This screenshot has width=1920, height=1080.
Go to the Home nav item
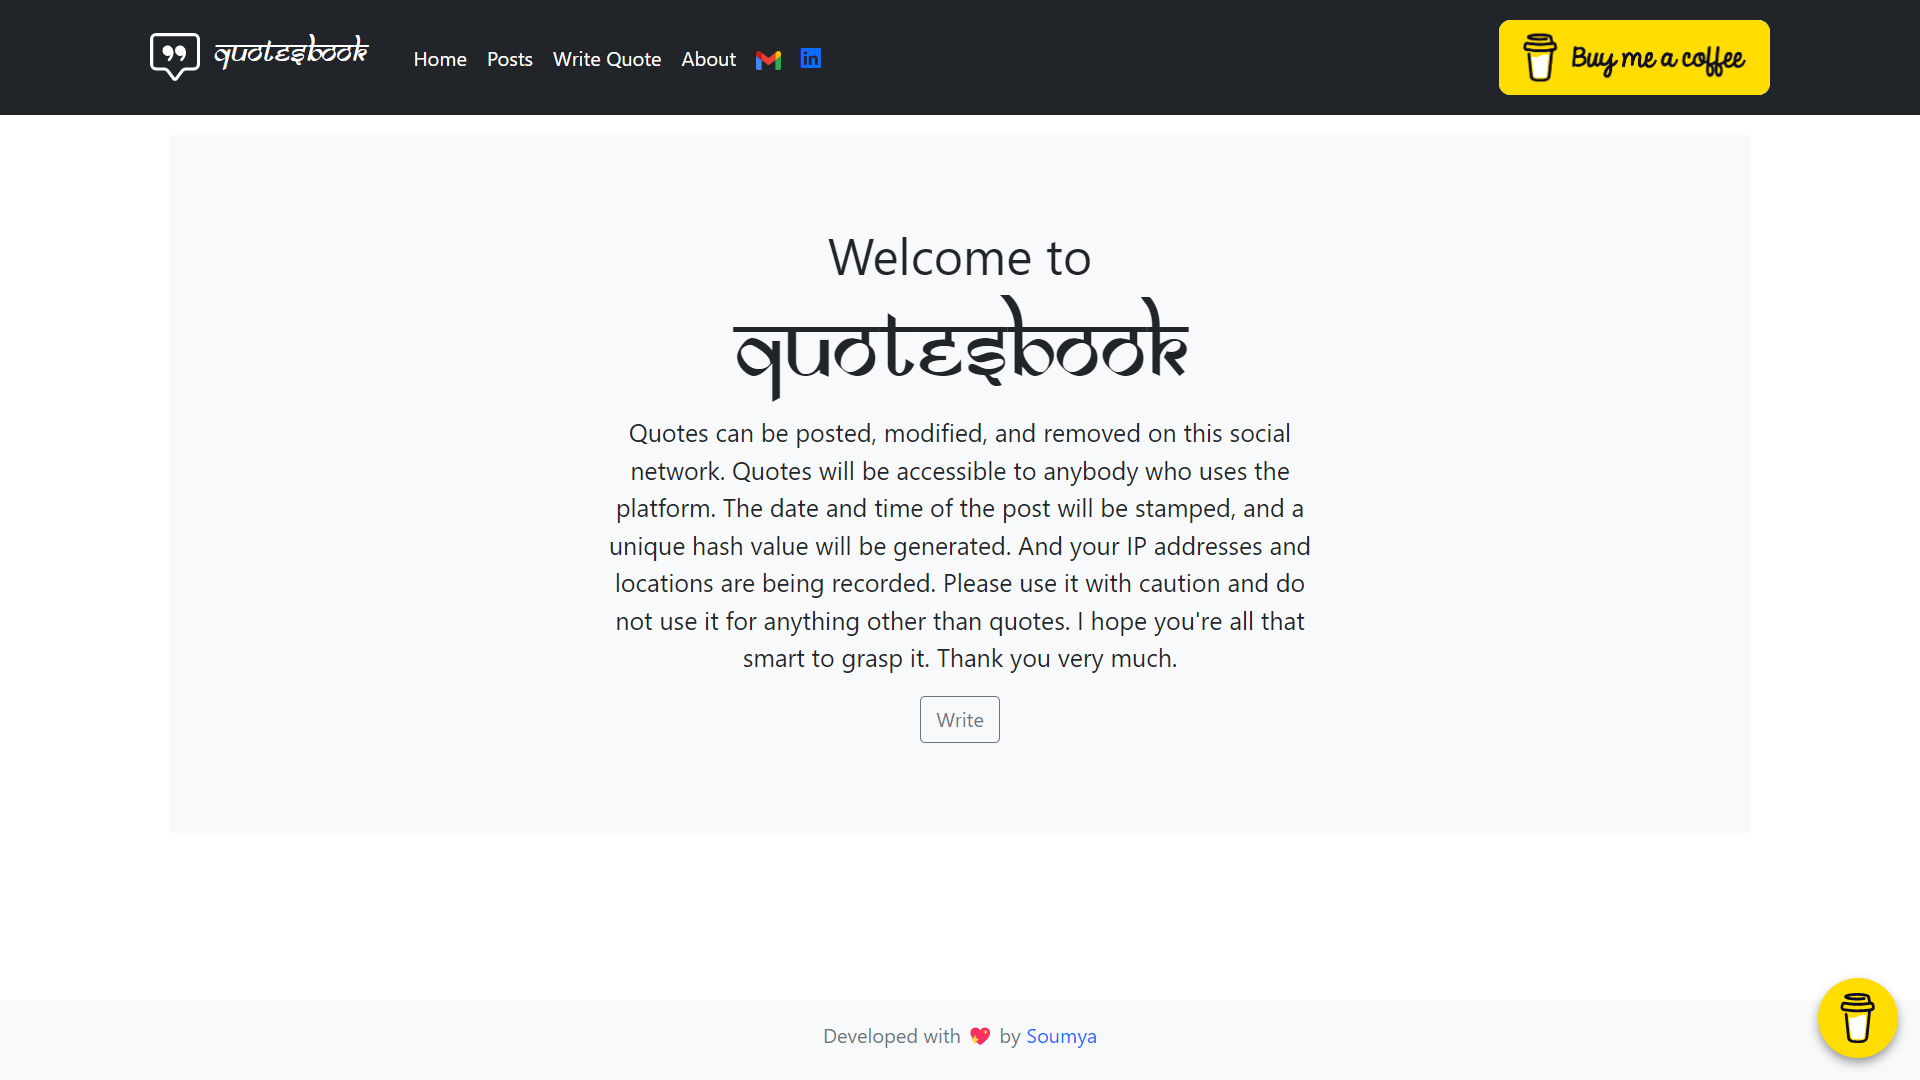click(440, 59)
